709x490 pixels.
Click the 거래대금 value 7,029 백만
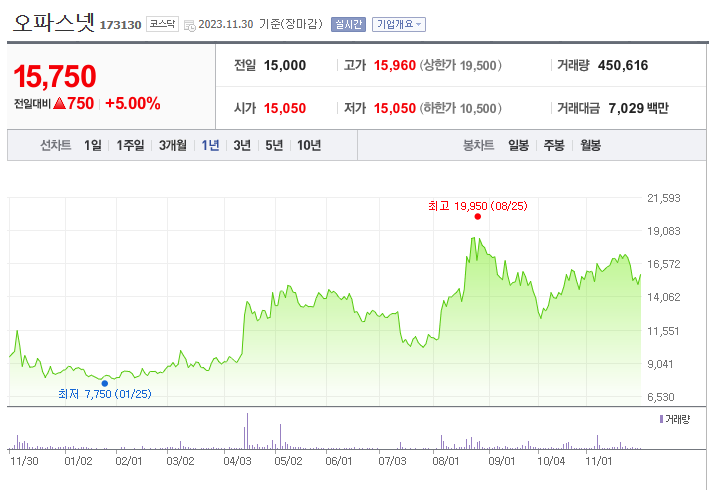tap(638, 108)
